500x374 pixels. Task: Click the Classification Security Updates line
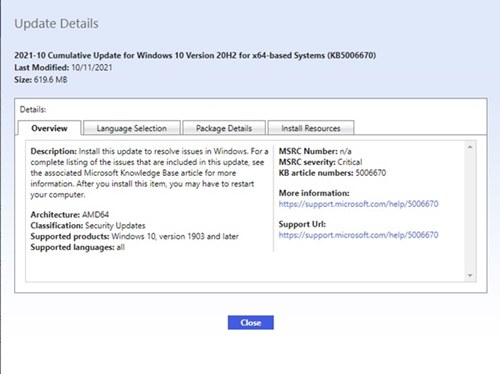88,225
